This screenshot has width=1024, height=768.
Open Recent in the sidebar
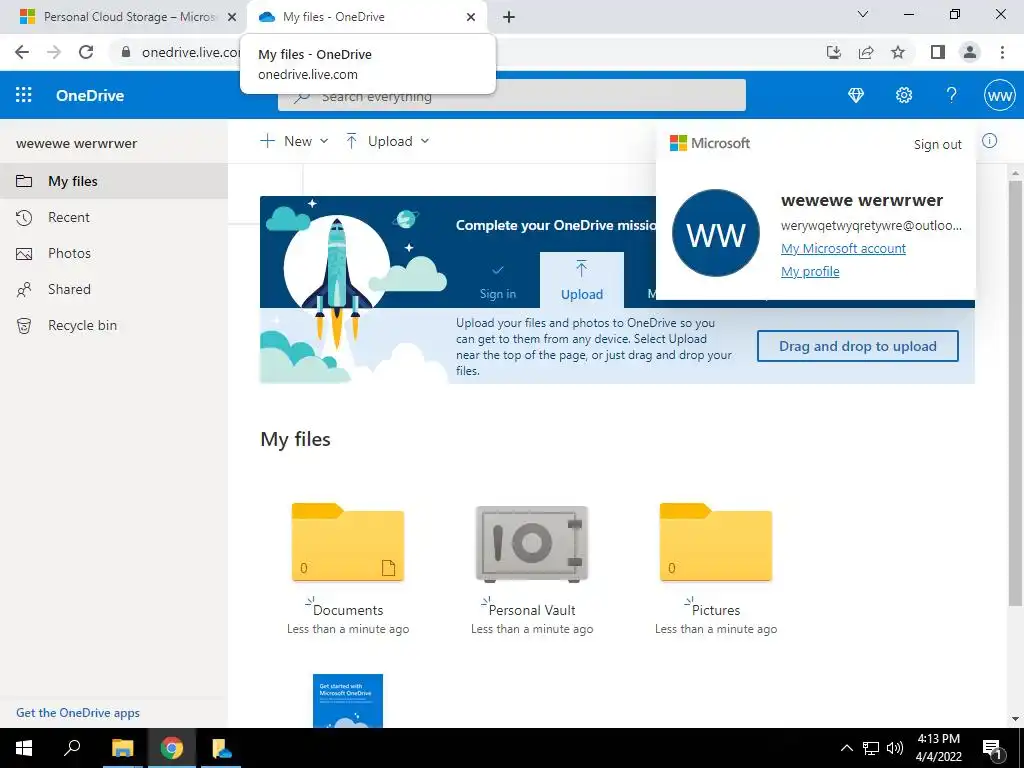pyautogui.click(x=114, y=217)
